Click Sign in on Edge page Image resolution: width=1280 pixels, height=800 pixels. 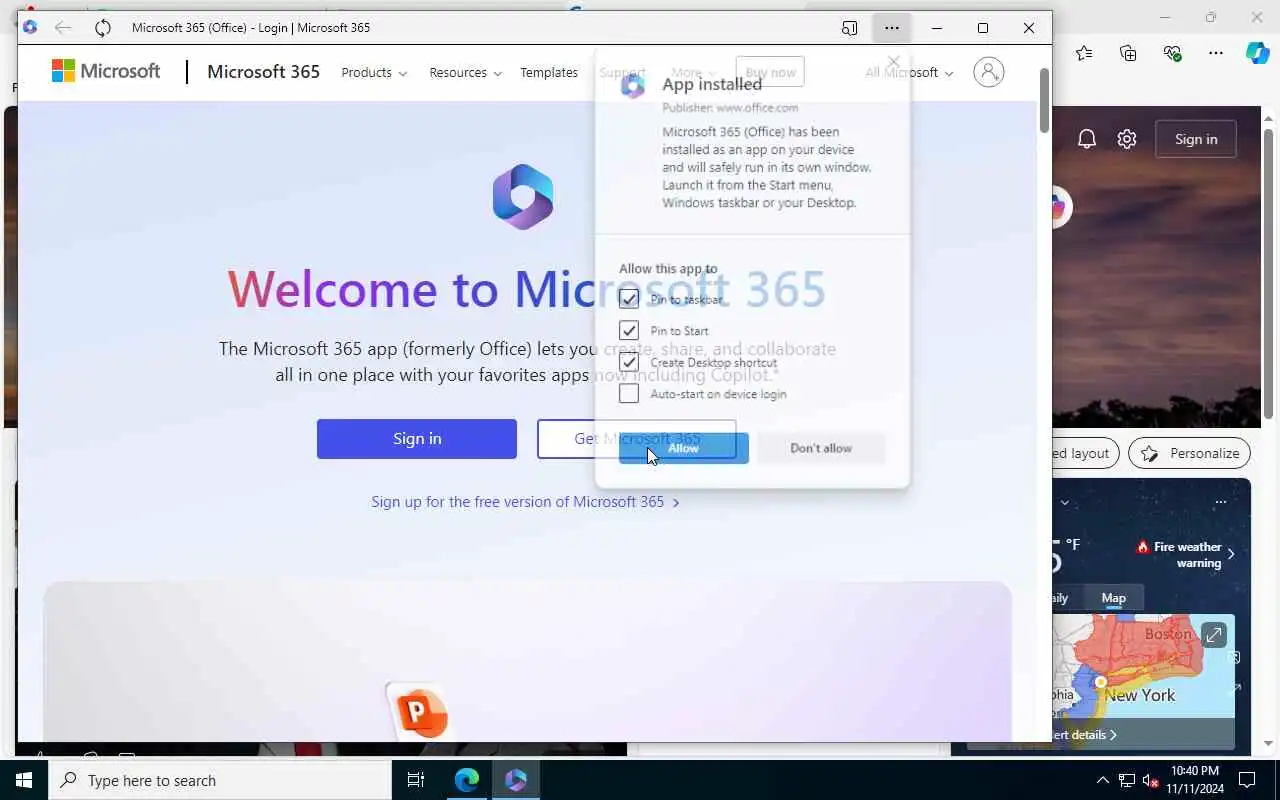pos(1196,139)
